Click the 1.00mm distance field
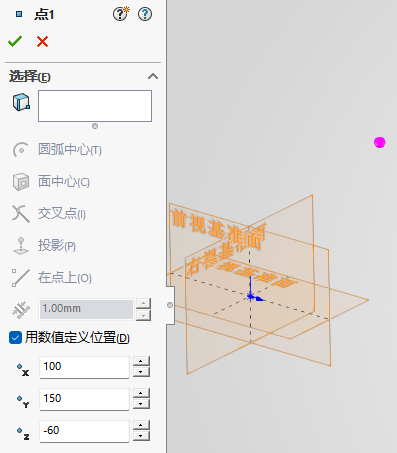The height and width of the screenshot is (453, 397). [86, 309]
